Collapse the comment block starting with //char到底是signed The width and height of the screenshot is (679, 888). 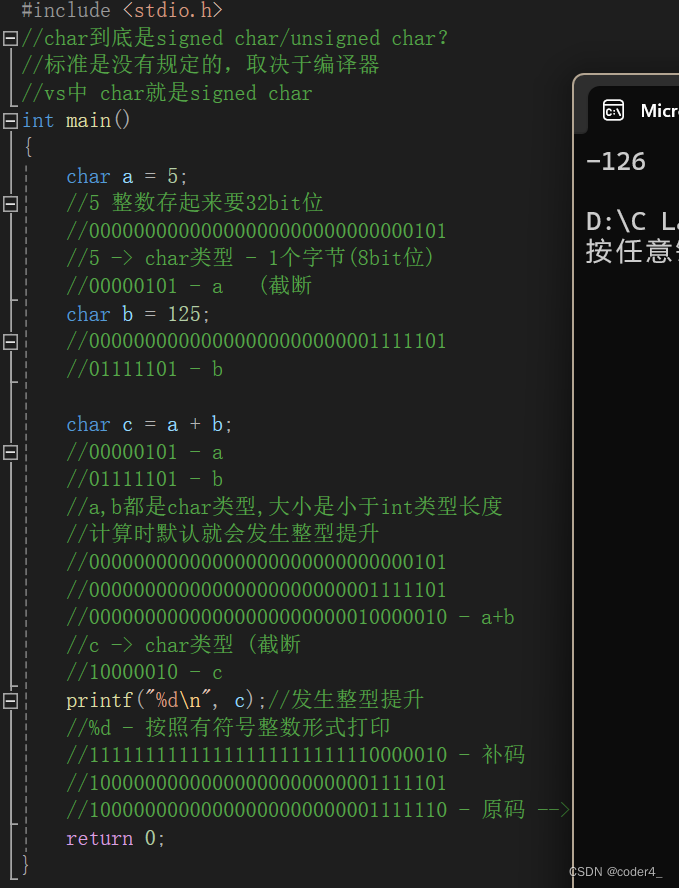(x=10, y=38)
